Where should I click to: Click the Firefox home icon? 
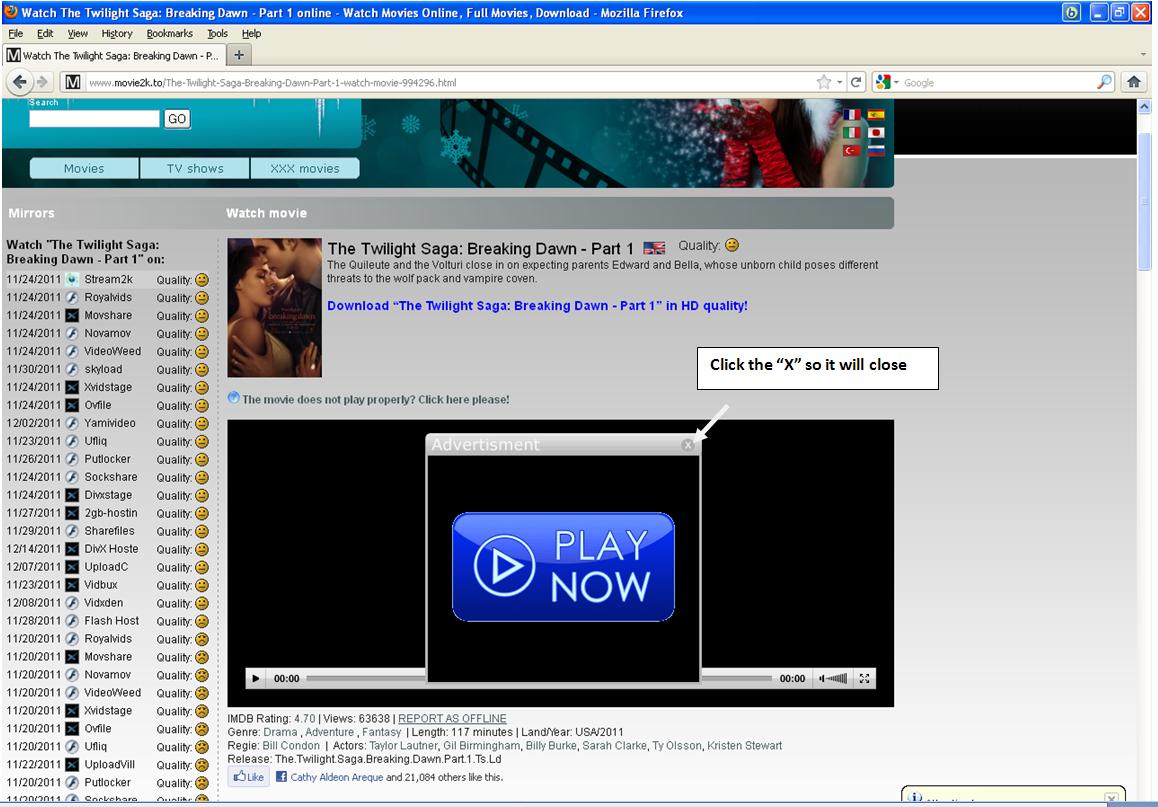[x=1134, y=81]
